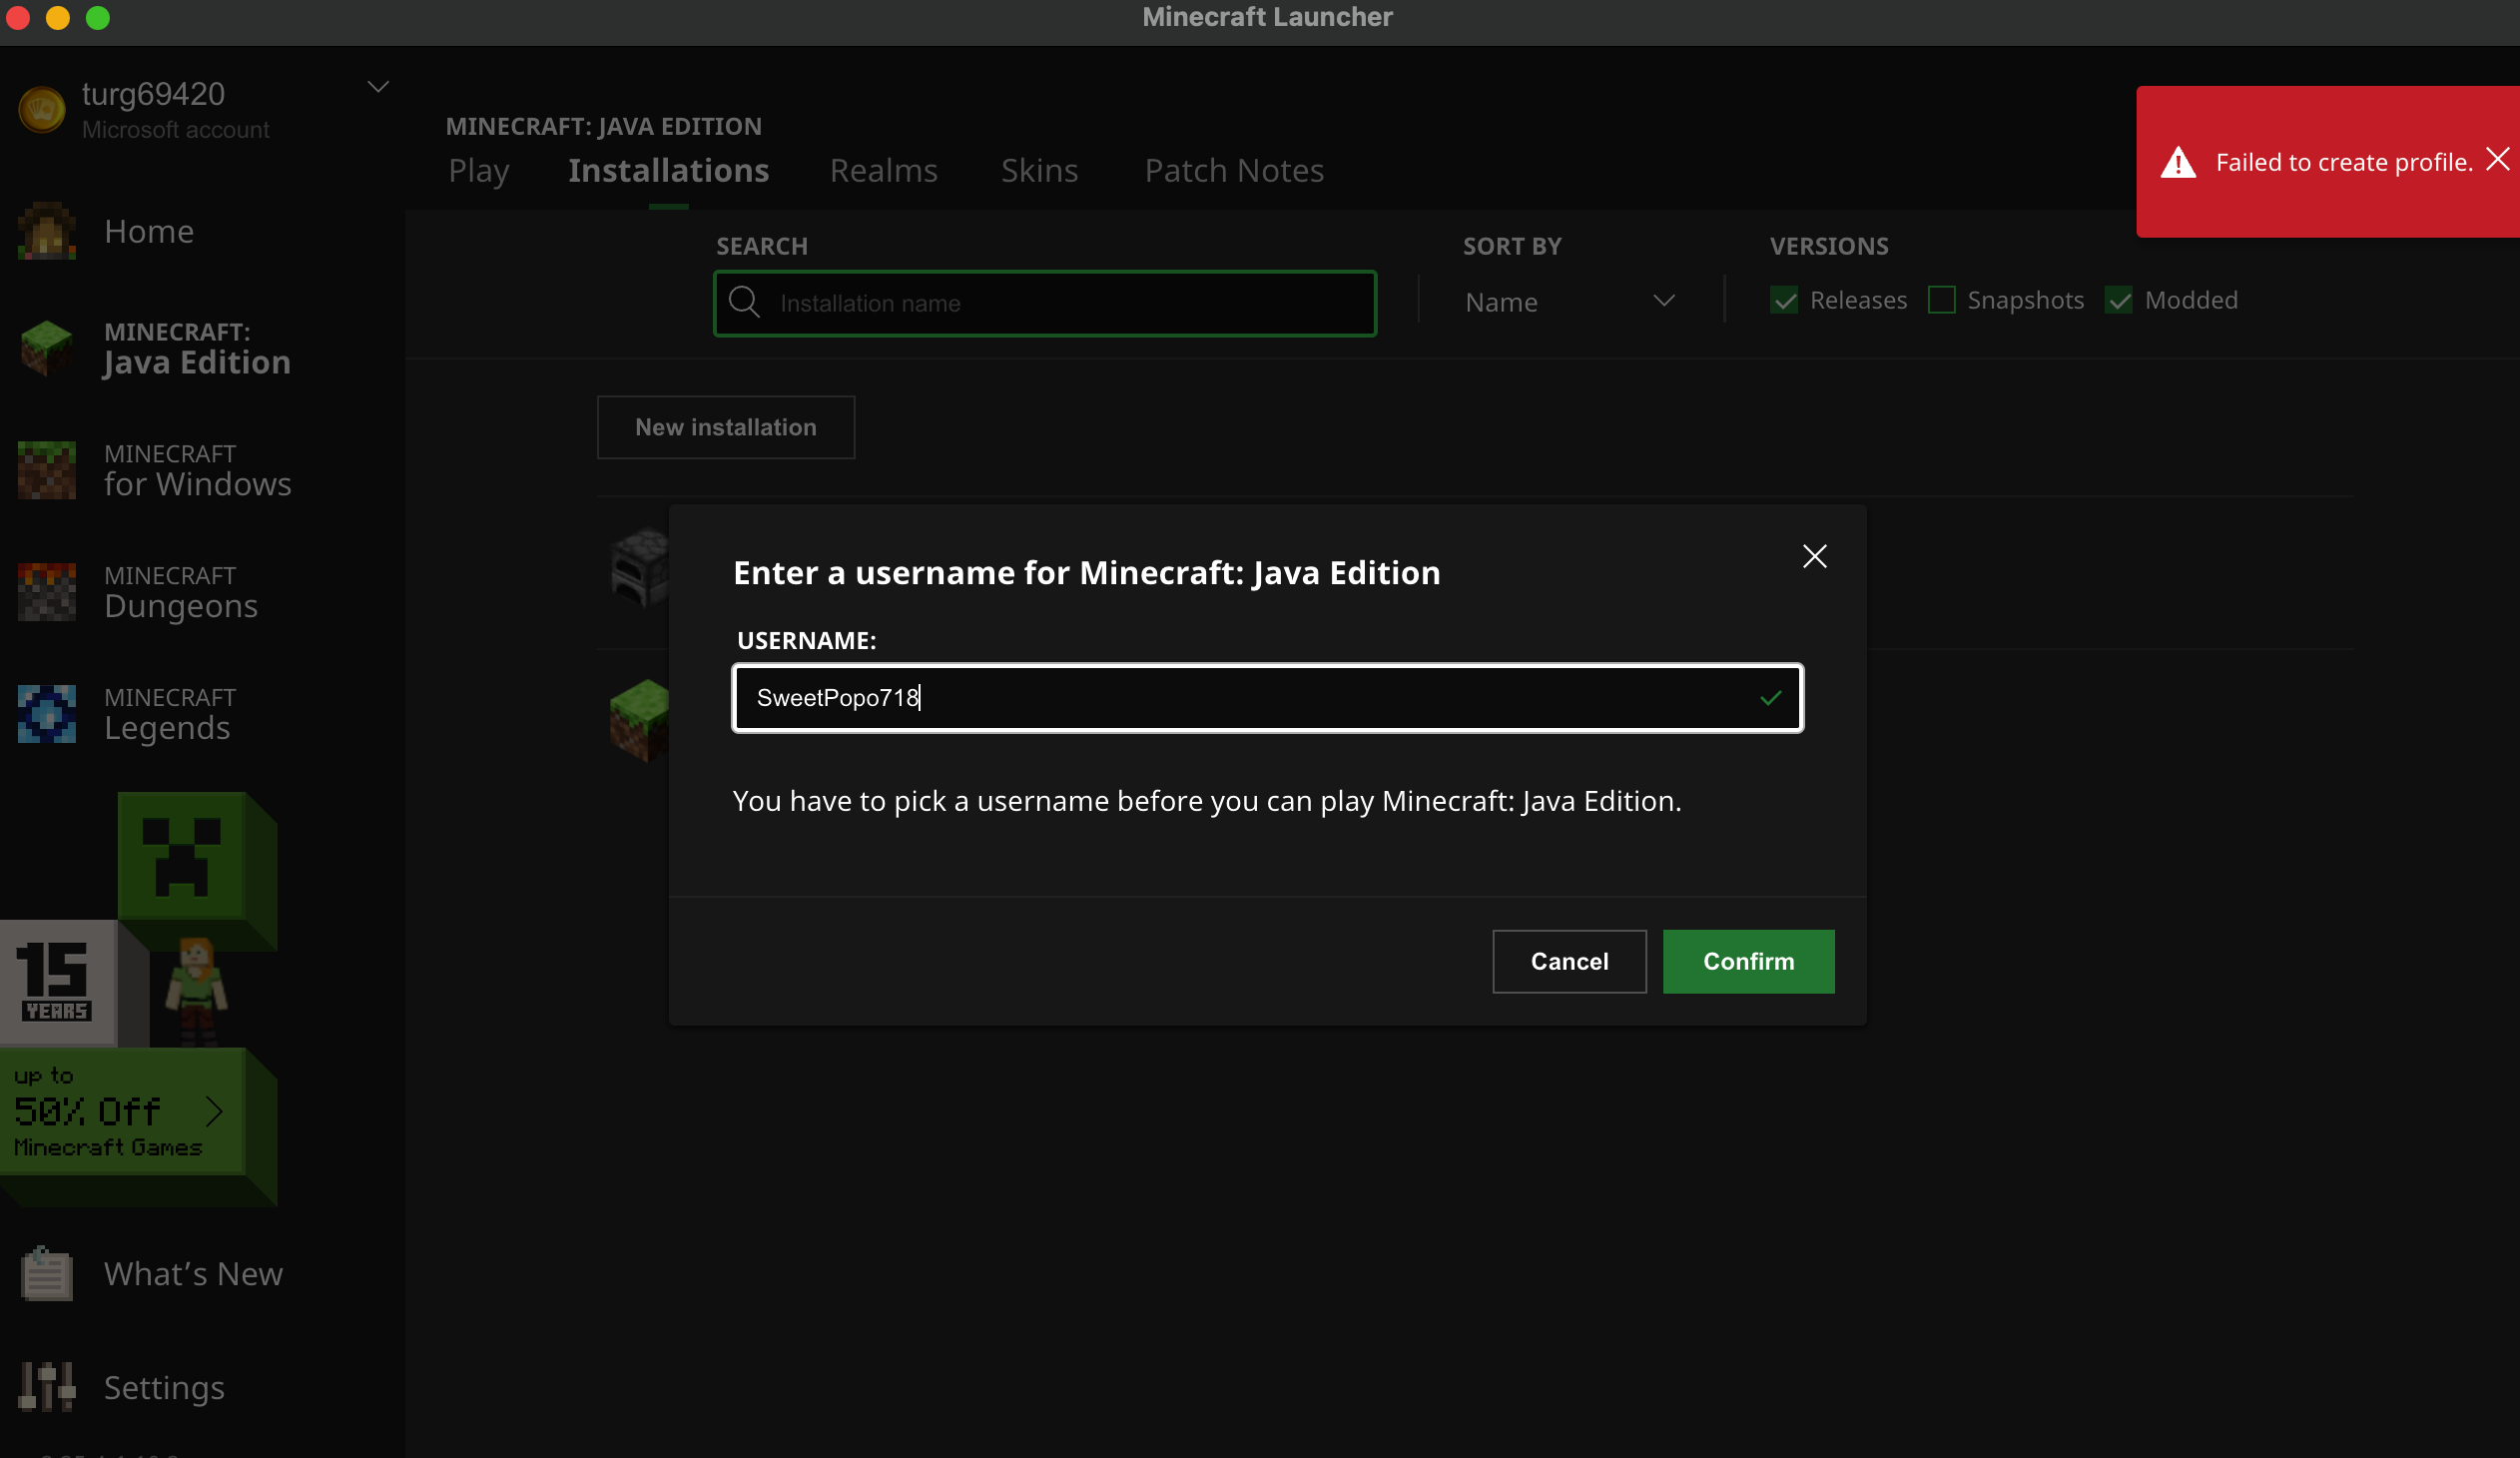
Task: Click the Home house icon in sidebar
Action: [46, 232]
